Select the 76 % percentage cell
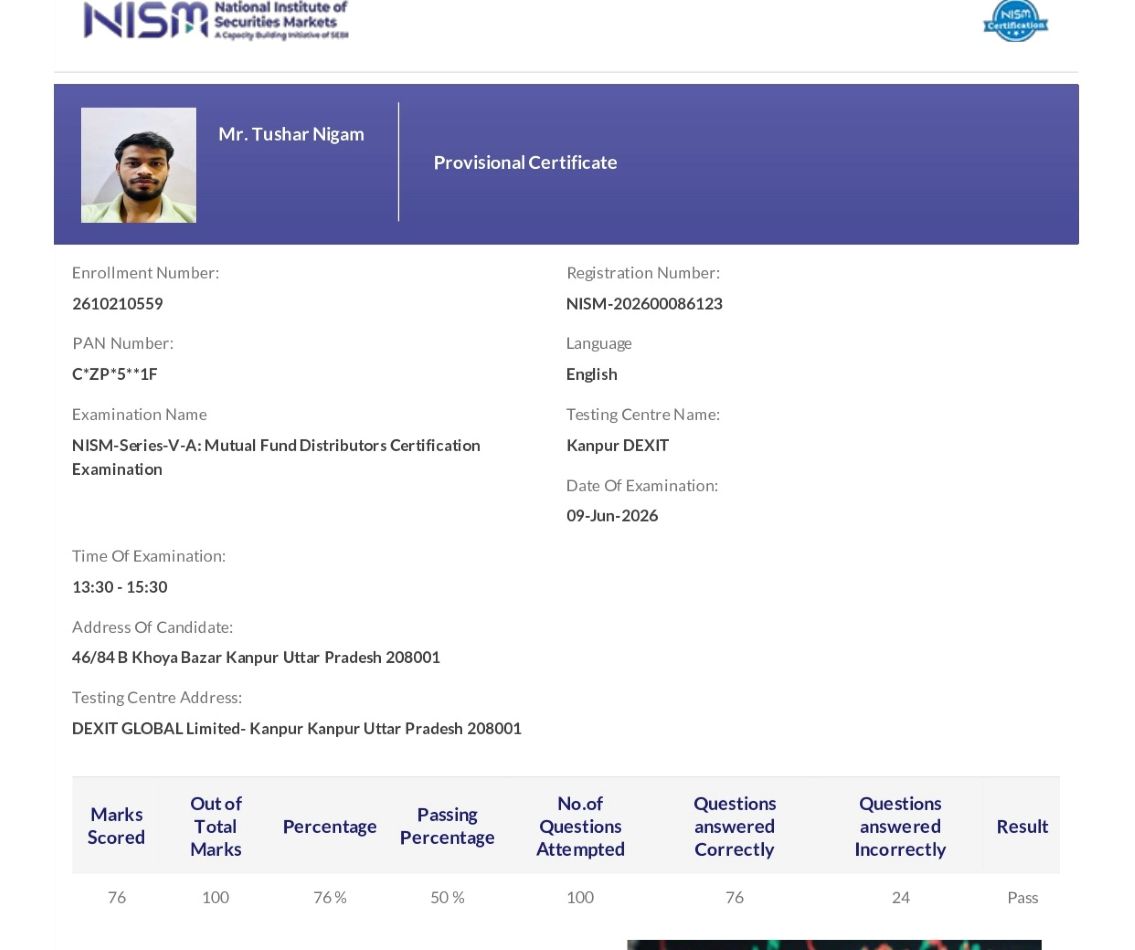This screenshot has width=1135, height=950. 329,898
